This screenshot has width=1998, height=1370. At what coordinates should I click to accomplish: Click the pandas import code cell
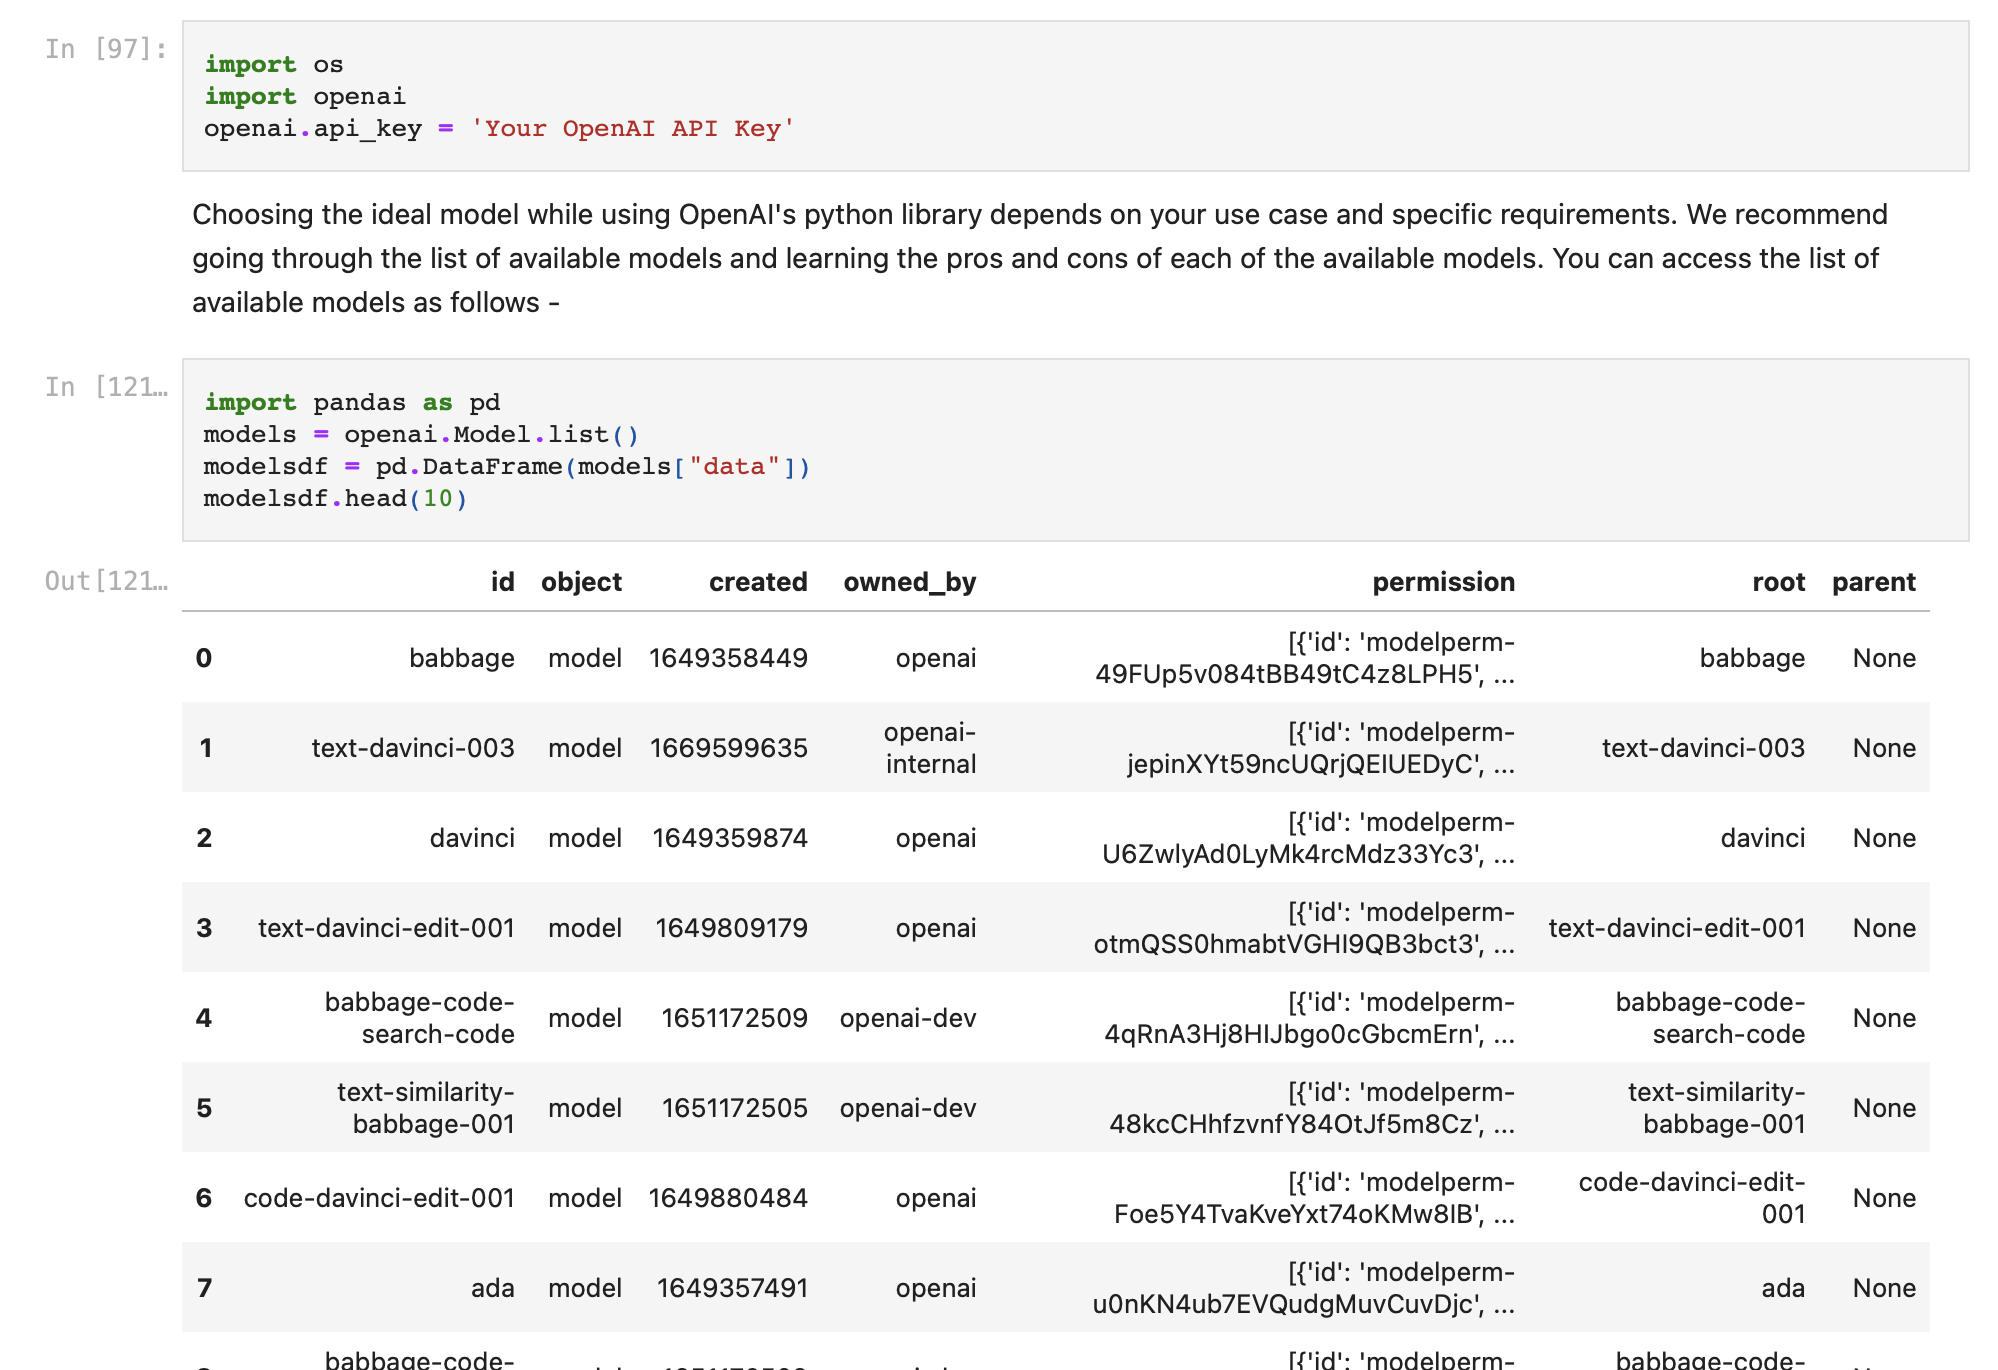coord(1075,450)
